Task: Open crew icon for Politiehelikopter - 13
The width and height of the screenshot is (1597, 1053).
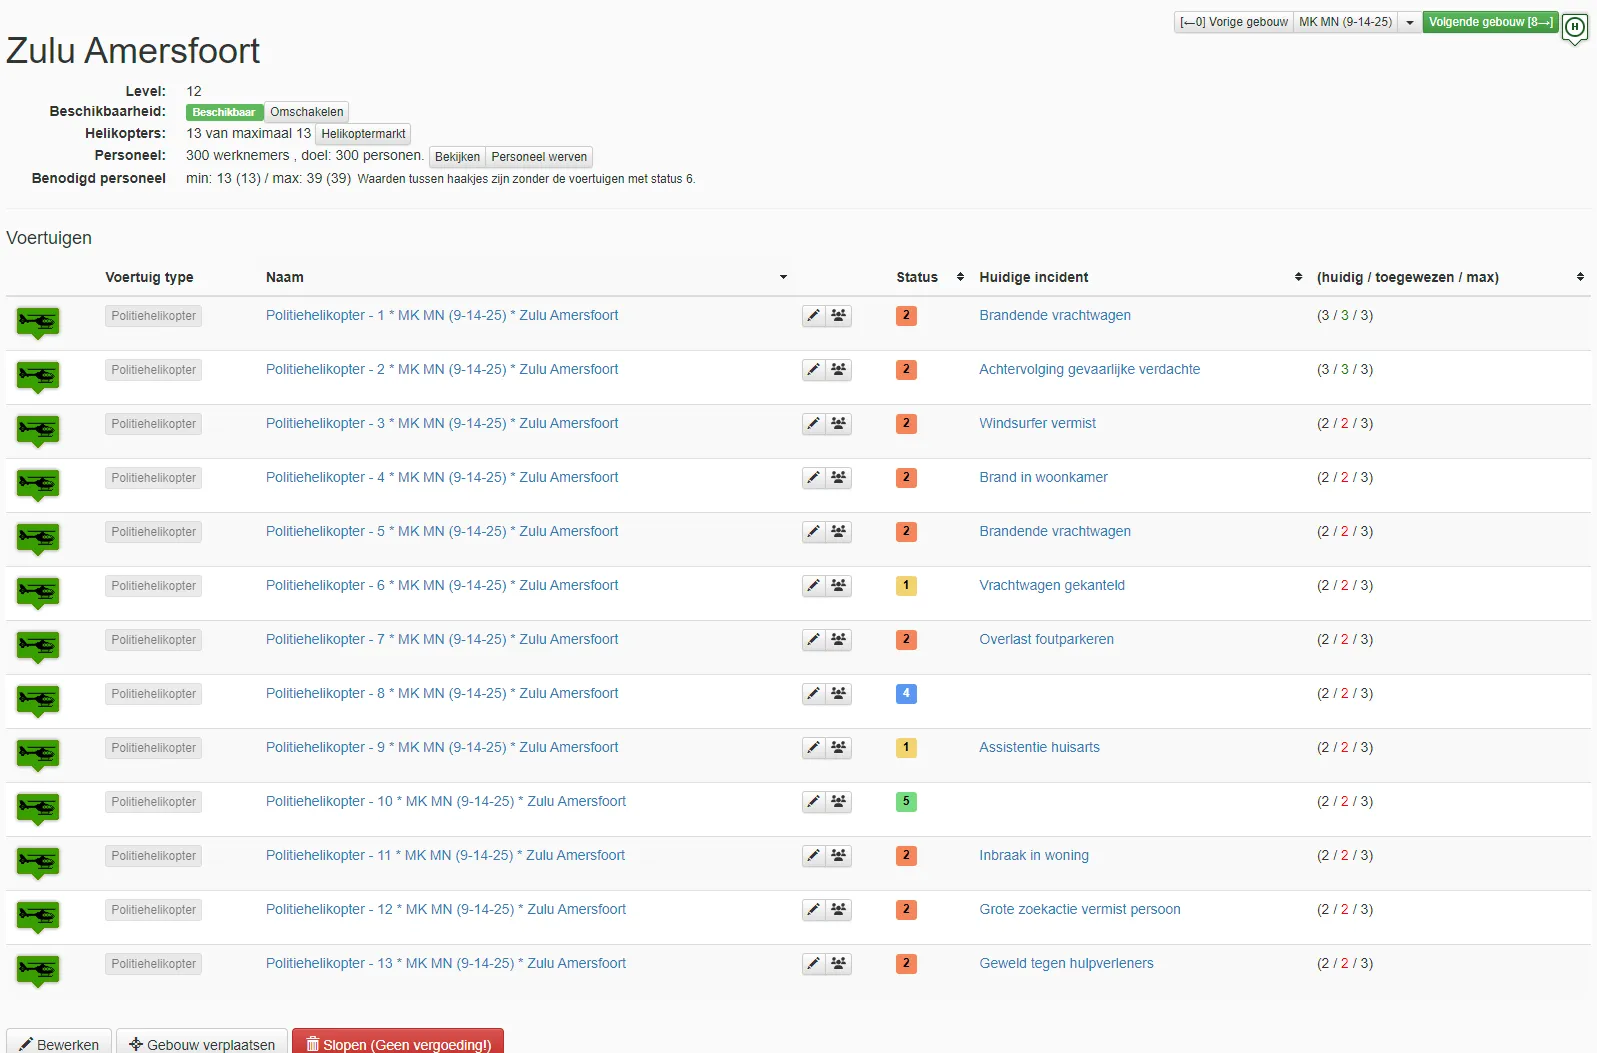Action: (839, 964)
